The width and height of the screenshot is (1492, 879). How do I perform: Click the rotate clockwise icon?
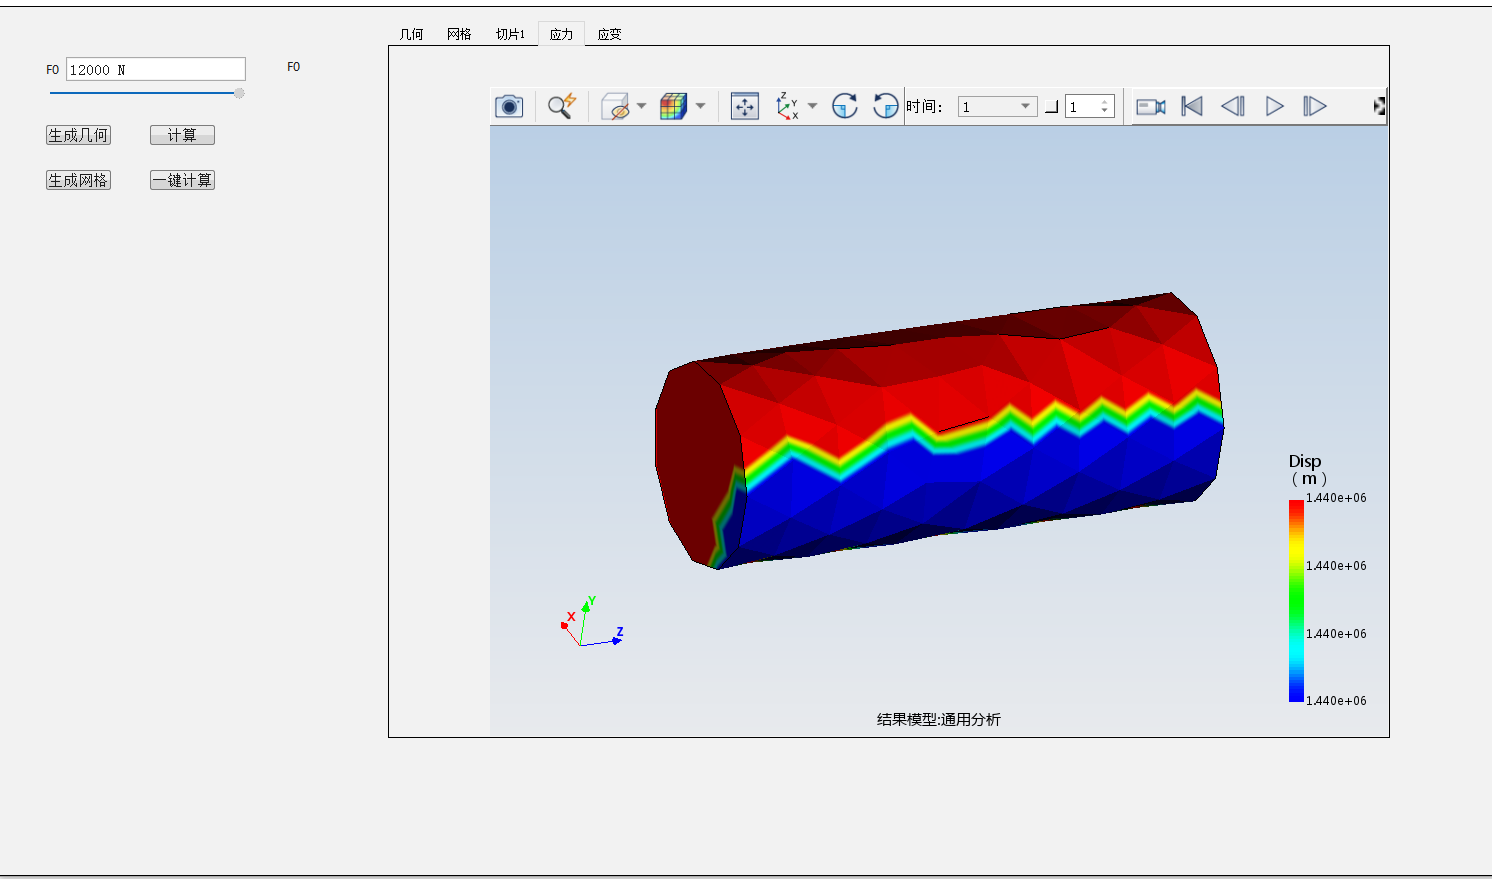coord(845,106)
